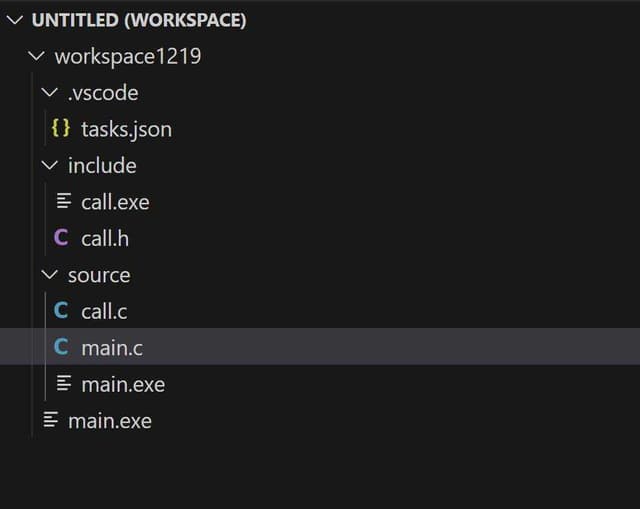Open the call.h header file name
Screen dimensions: 640x509
(x=105, y=238)
